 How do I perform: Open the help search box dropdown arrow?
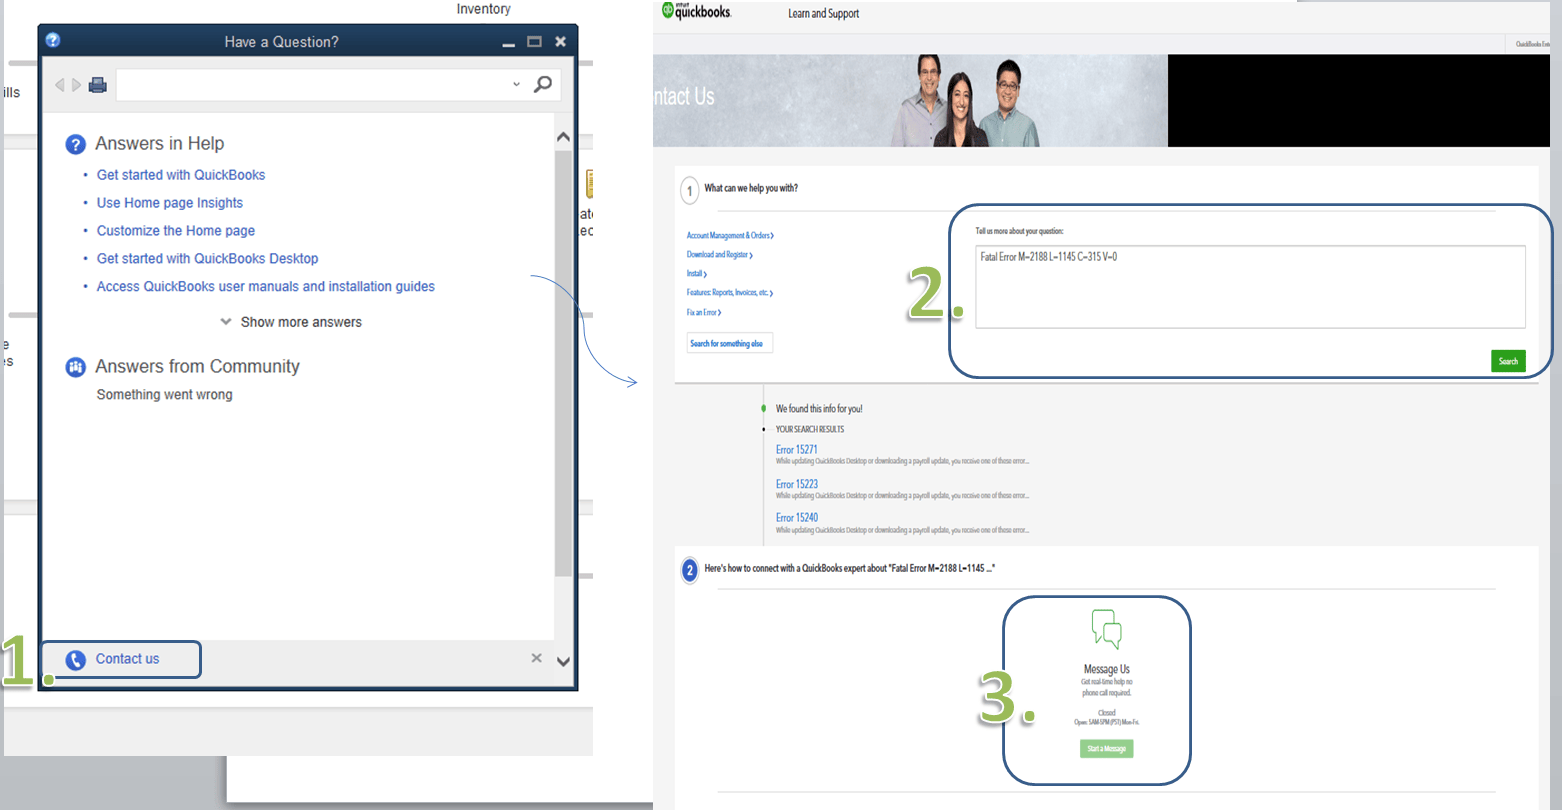click(x=516, y=84)
